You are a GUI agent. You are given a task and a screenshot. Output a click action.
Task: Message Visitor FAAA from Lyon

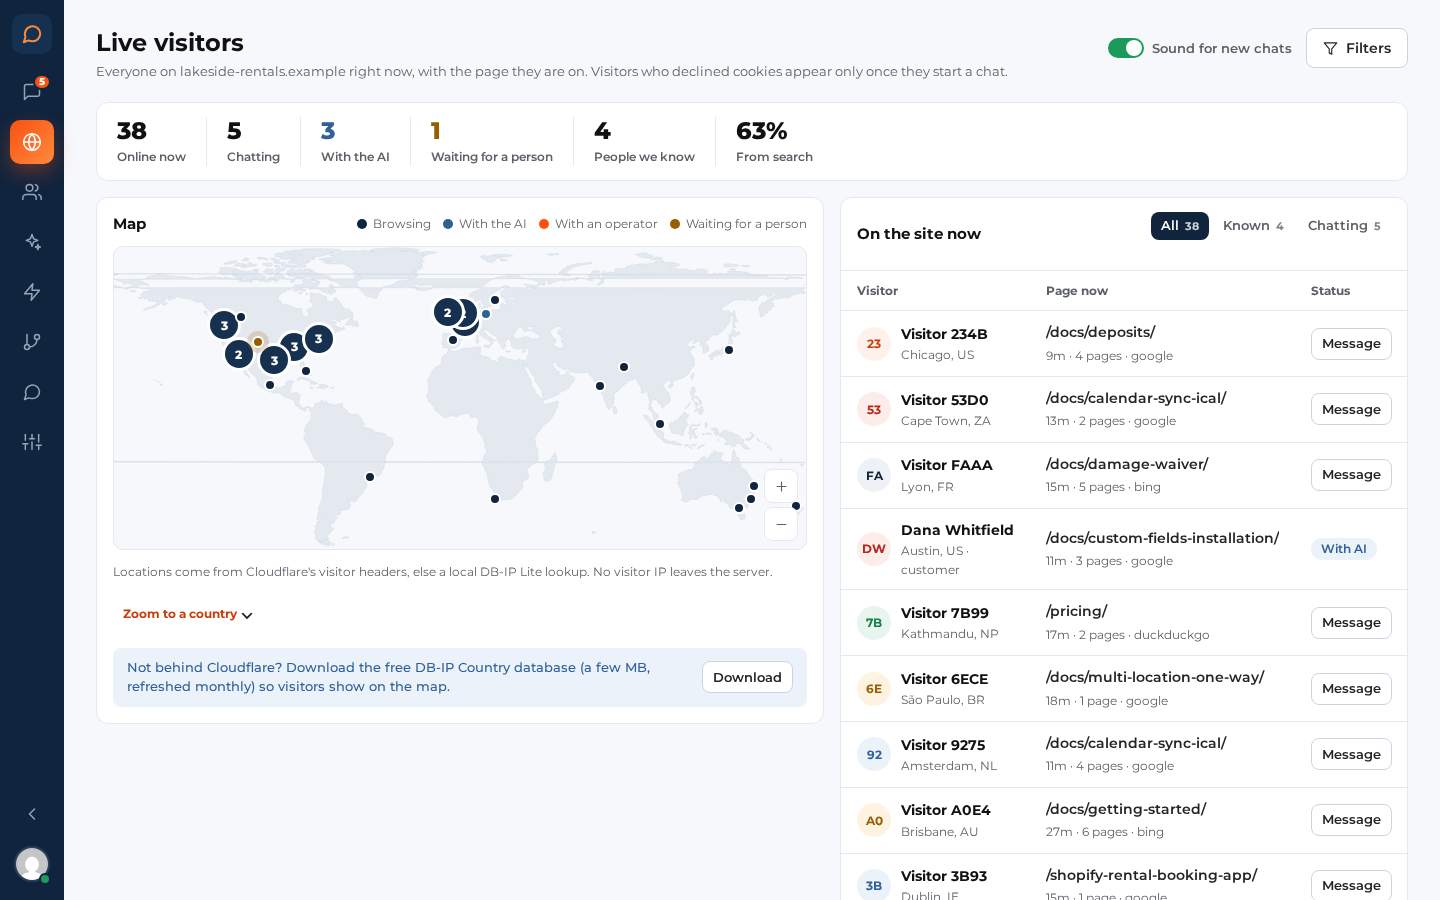pos(1351,475)
